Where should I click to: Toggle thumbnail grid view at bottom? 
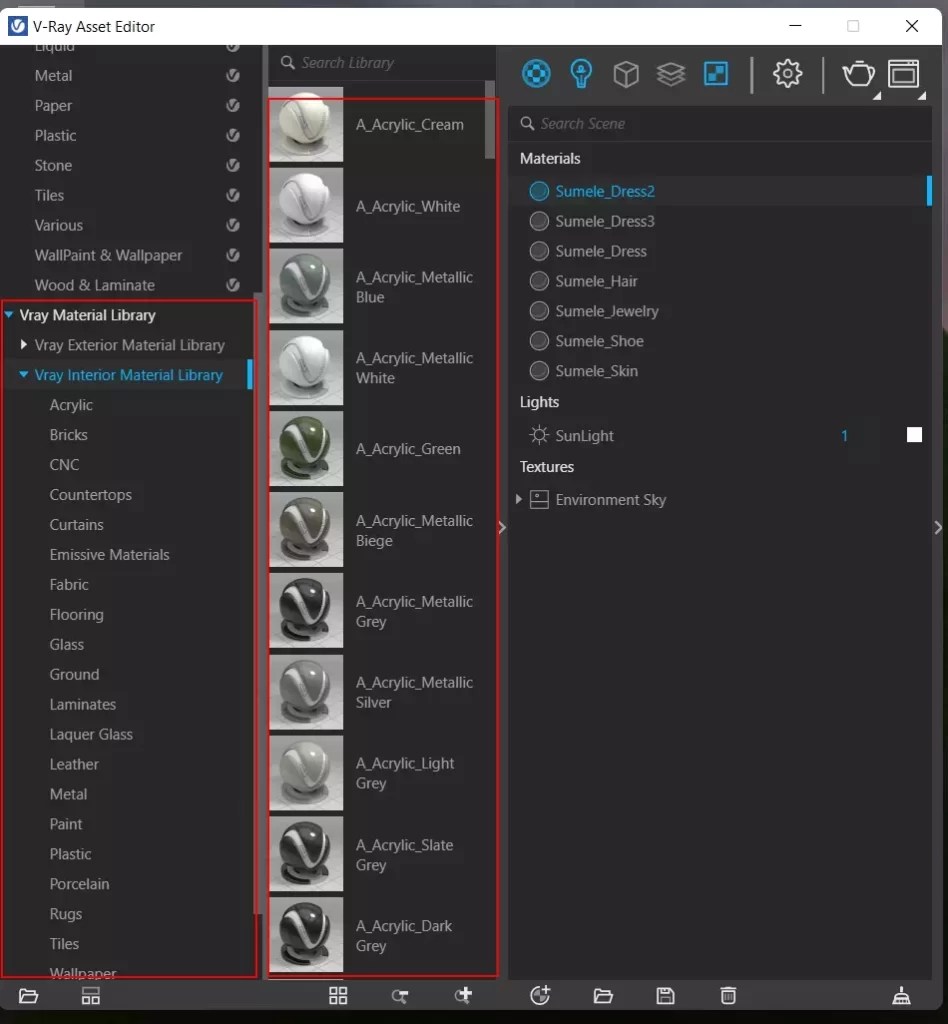(x=337, y=996)
